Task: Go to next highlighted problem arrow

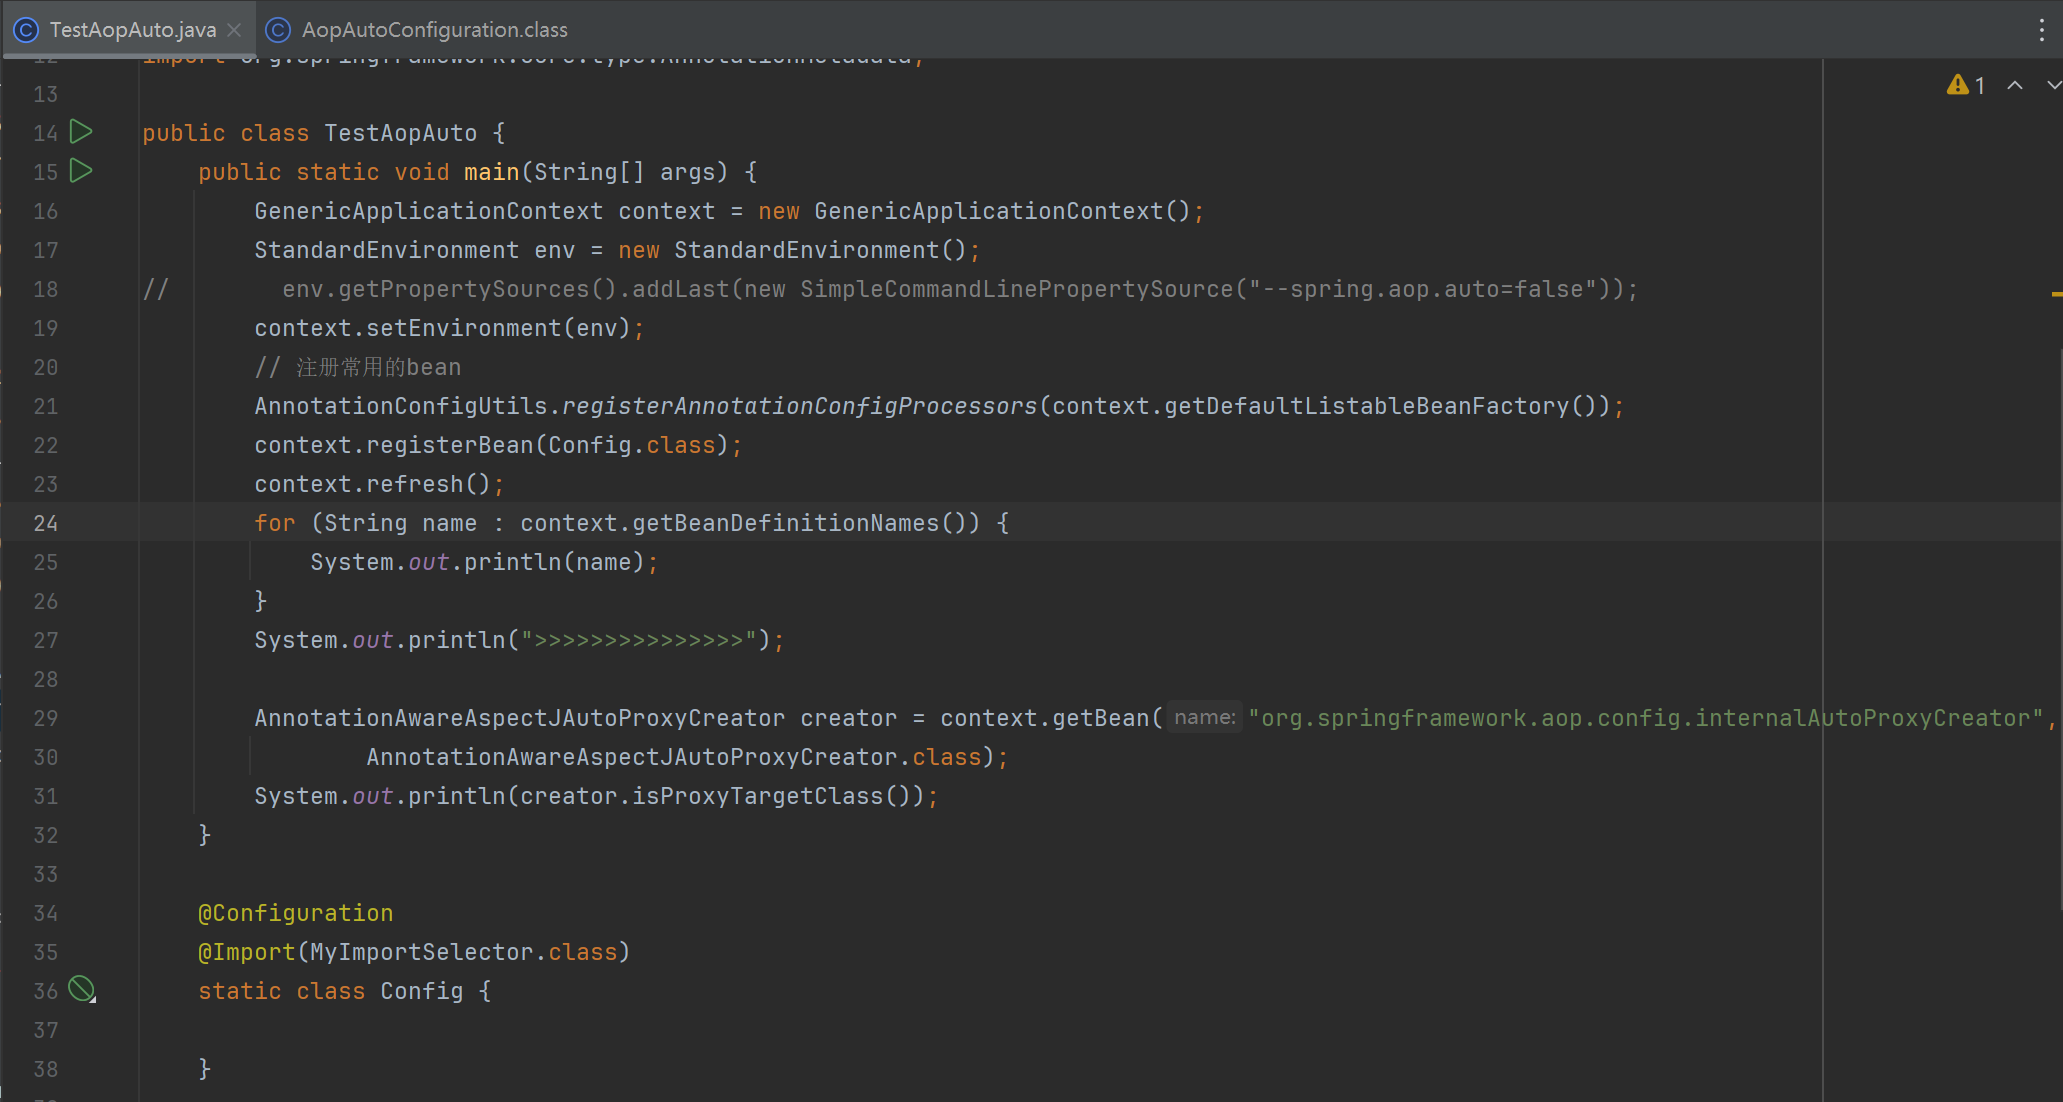Action: [2053, 86]
